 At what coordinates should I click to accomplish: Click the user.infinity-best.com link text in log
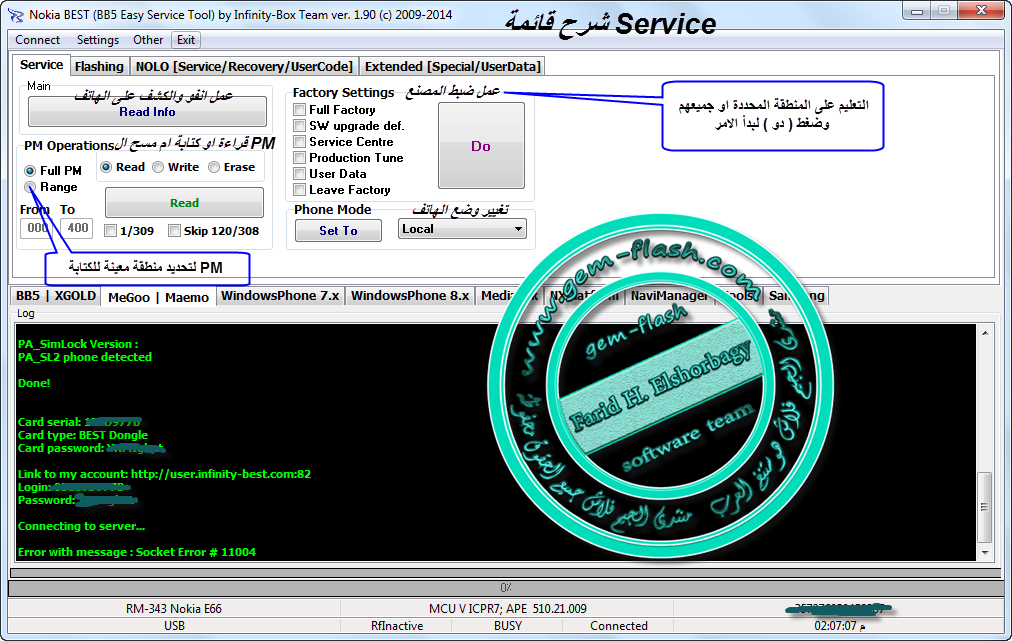[221, 474]
